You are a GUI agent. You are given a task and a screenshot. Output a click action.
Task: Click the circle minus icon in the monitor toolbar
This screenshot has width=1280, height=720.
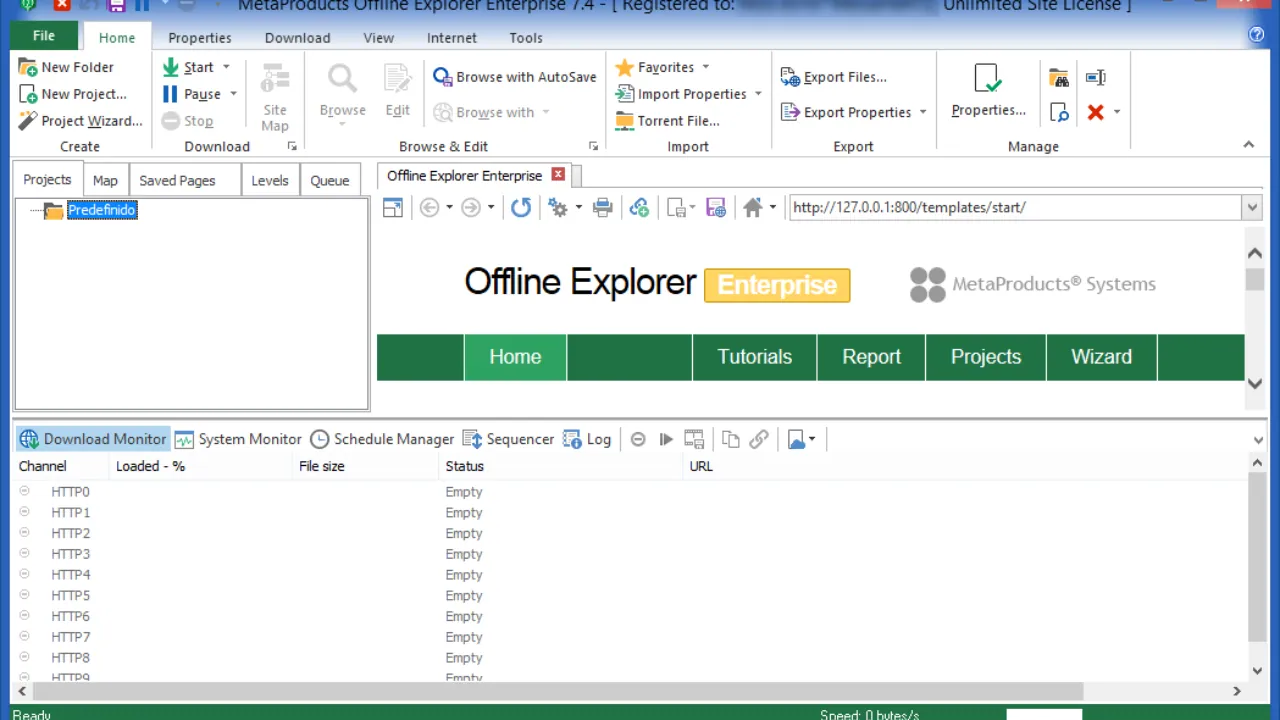[638, 439]
